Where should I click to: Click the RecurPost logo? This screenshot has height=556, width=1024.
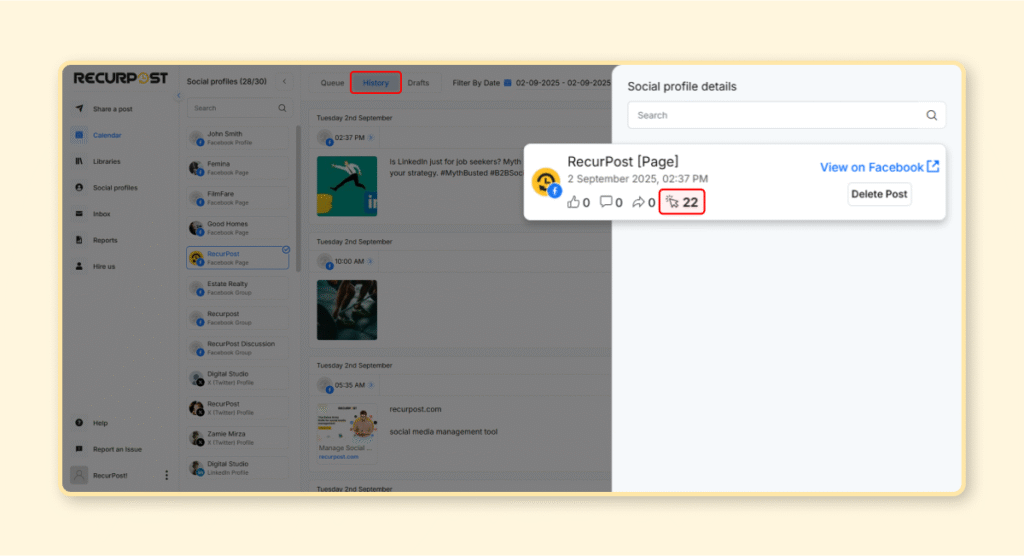[x=121, y=78]
